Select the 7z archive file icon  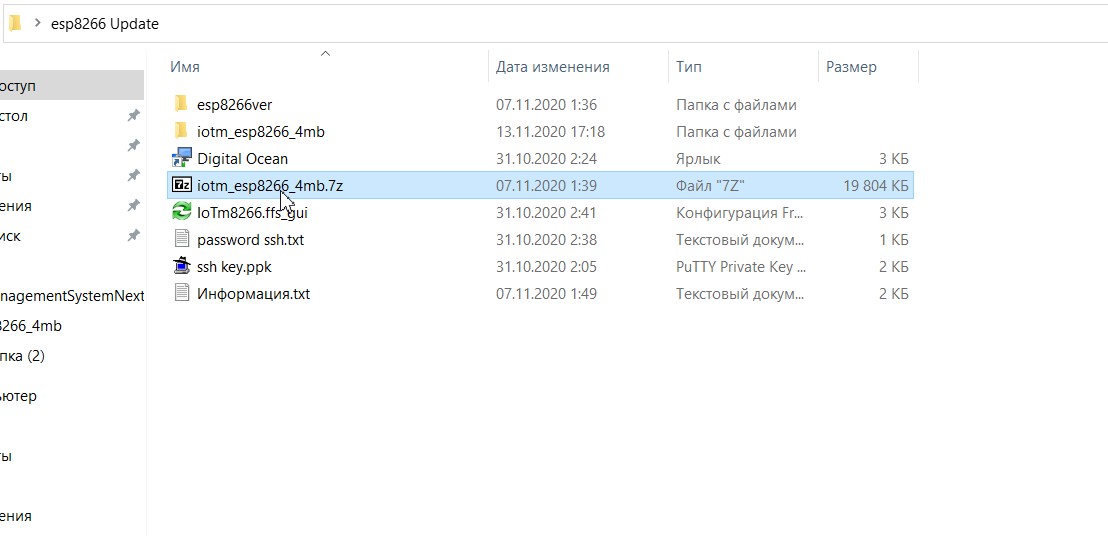181,185
